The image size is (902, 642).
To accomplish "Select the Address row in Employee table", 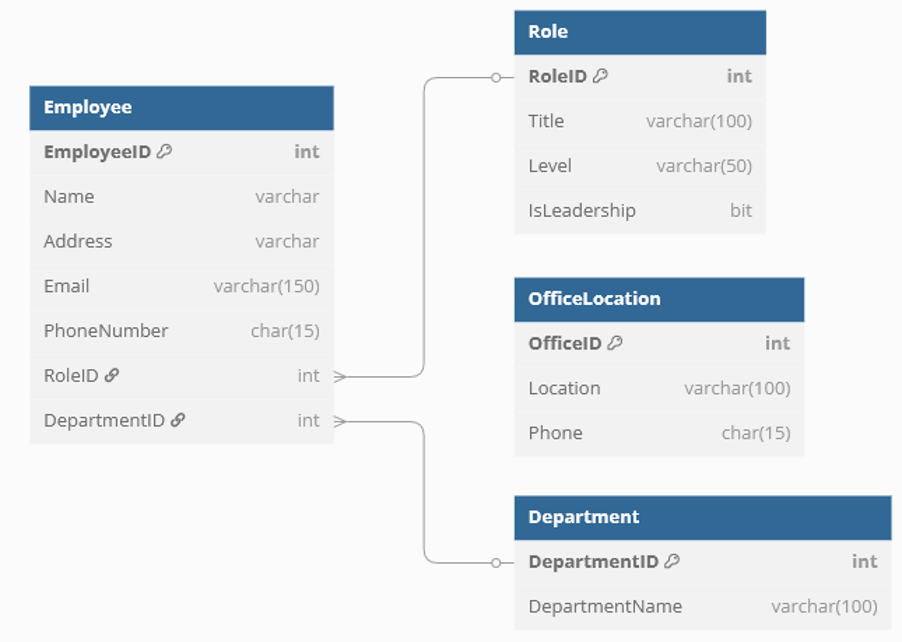I will click(181, 242).
